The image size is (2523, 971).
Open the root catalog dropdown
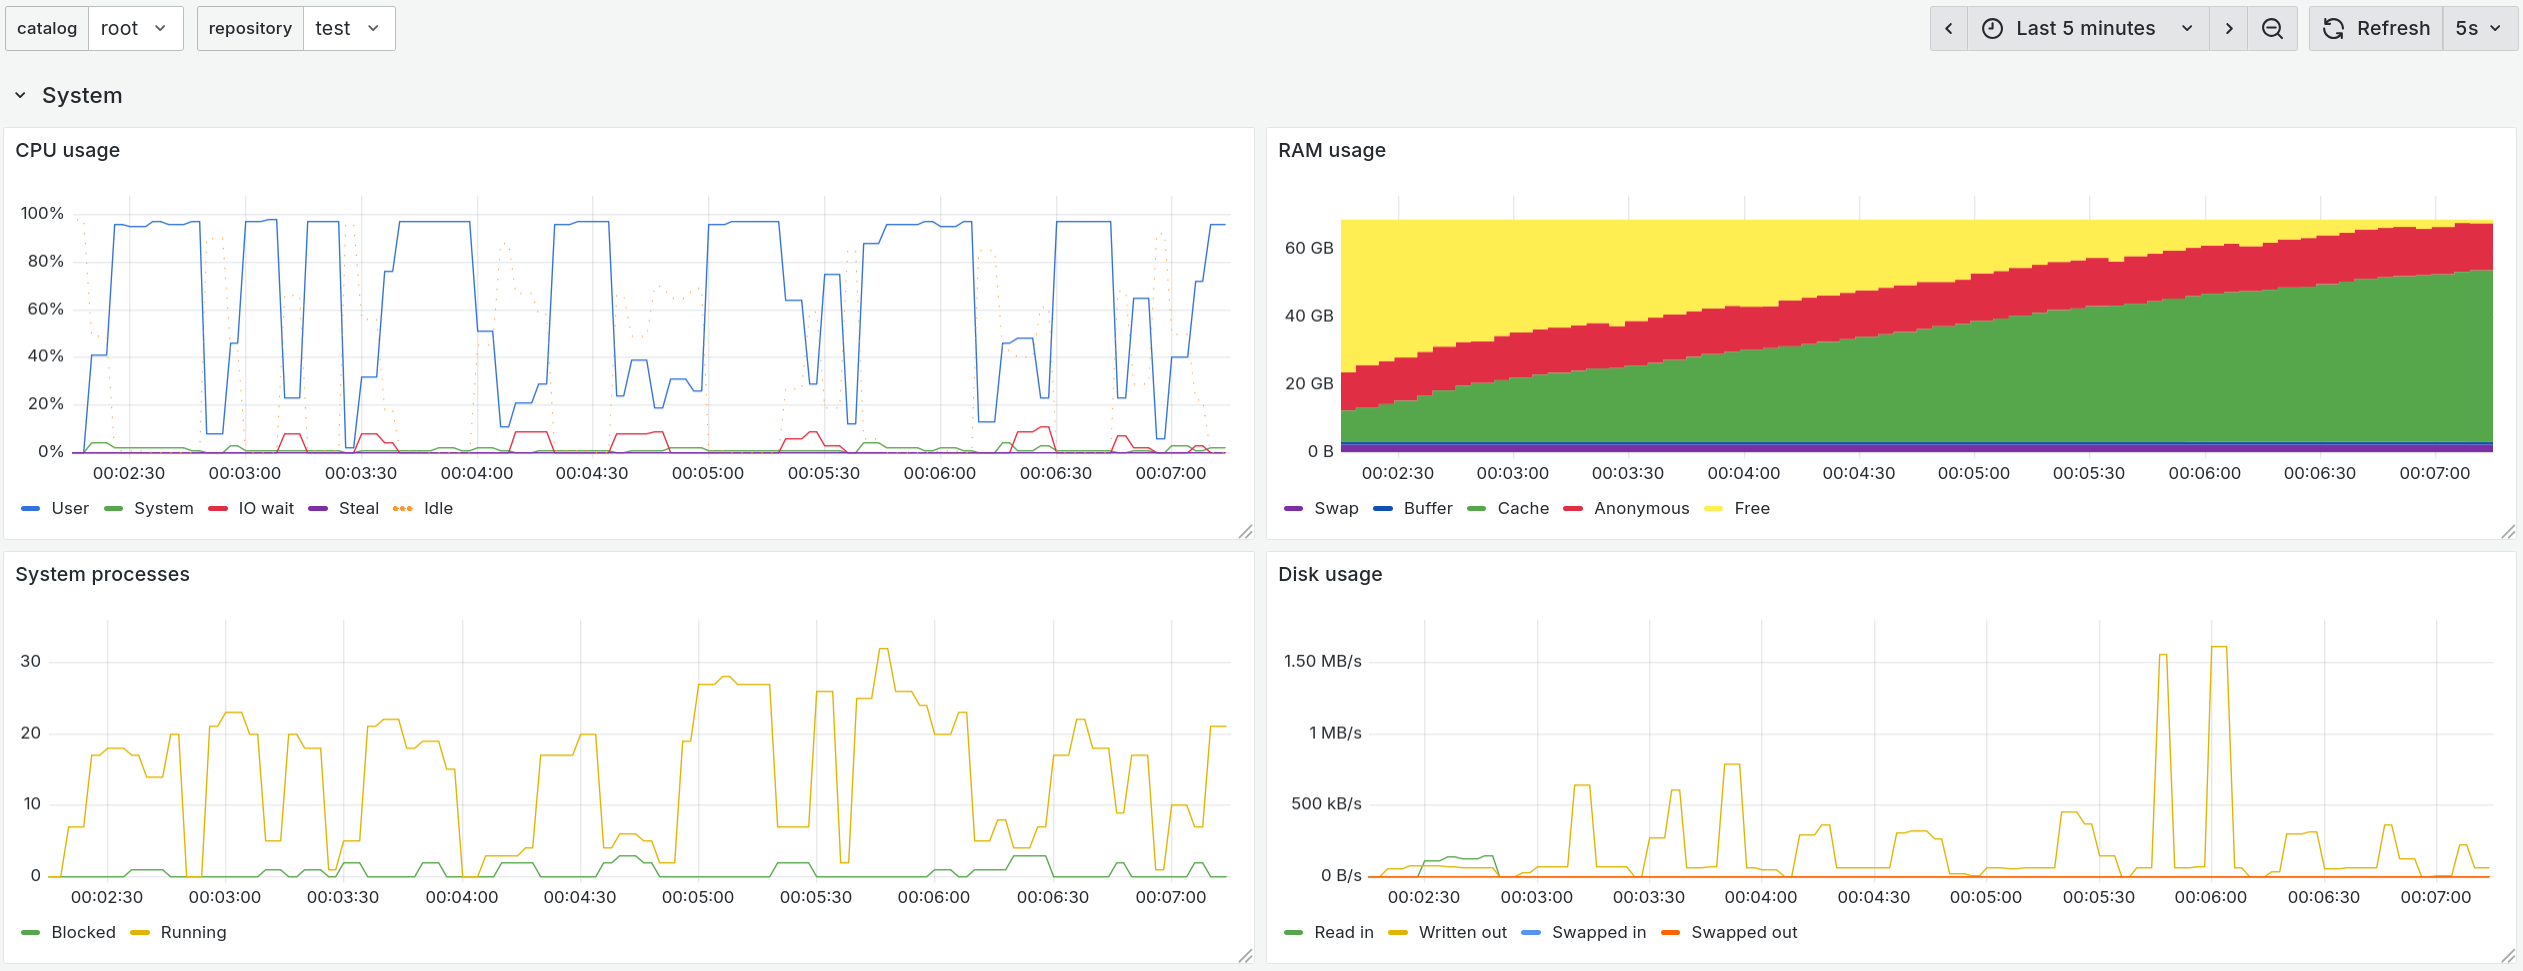[135, 28]
